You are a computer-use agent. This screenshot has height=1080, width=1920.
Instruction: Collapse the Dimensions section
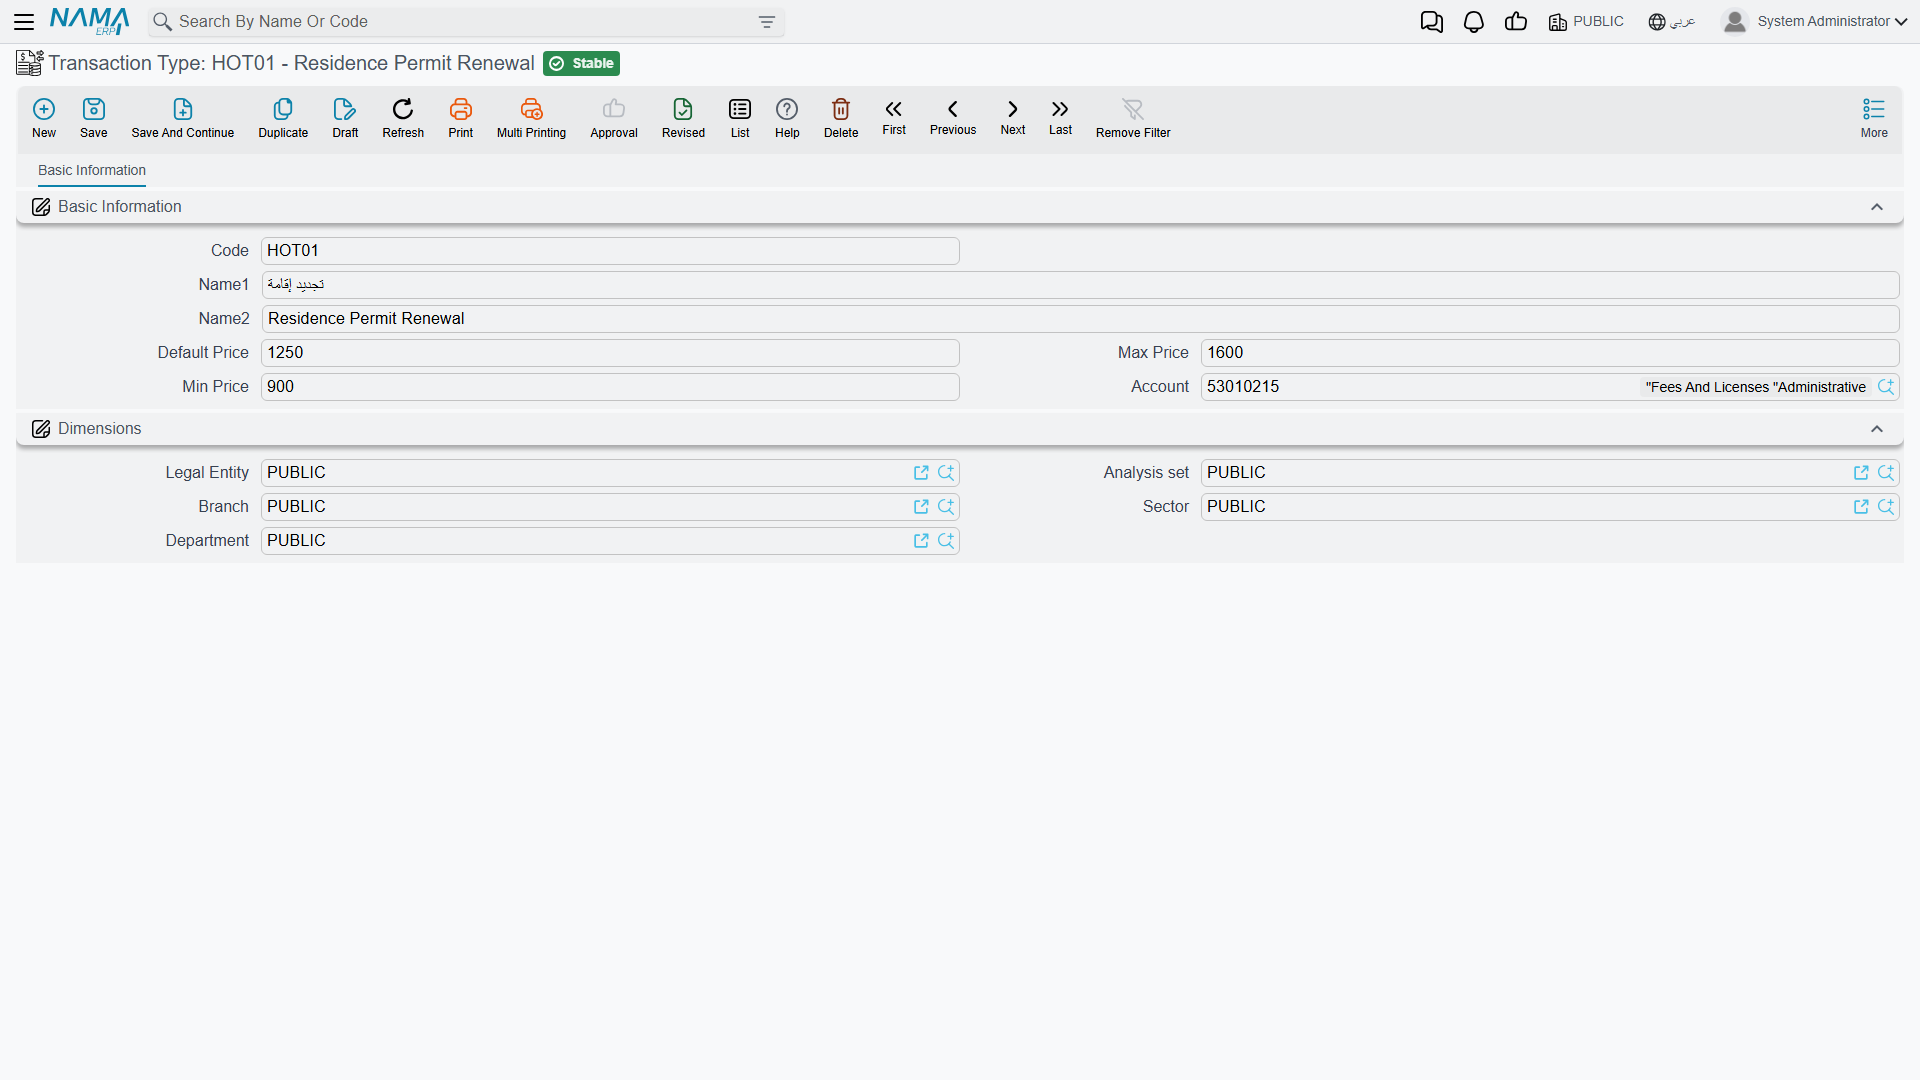pyautogui.click(x=1877, y=429)
